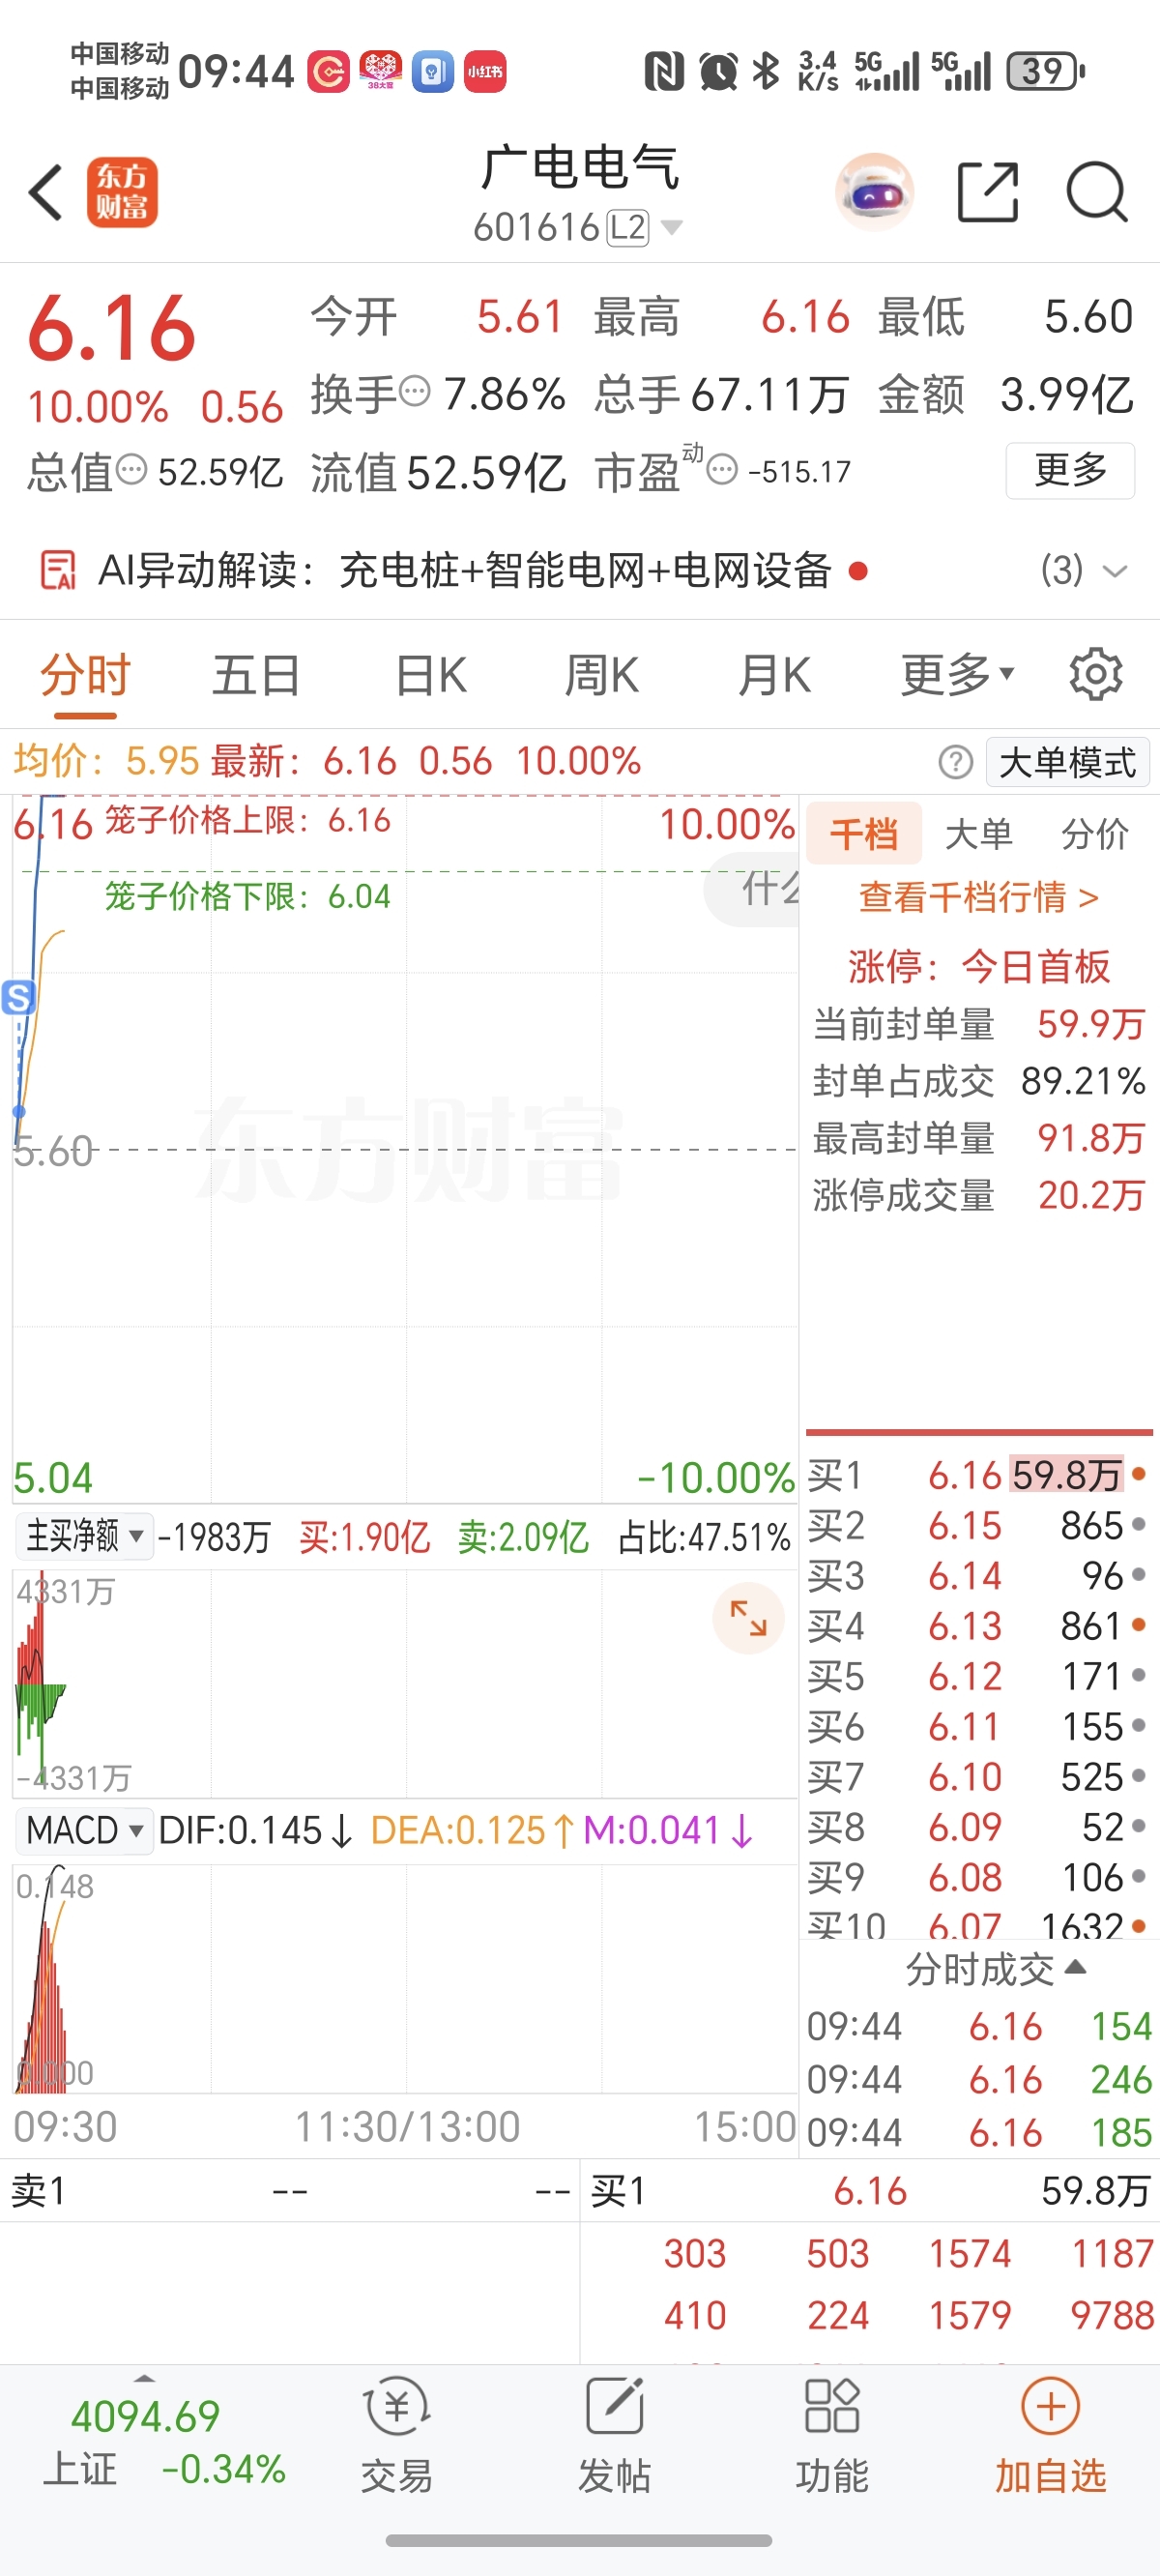Image resolution: width=1160 pixels, height=2576 pixels.
Task: Tap the 买9 row at 6.08
Action: 978,1877
